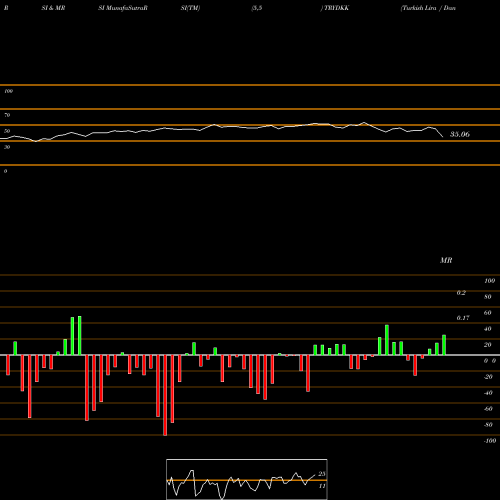
Task: Click the last green bar of MR histogram
Action: point(444,345)
